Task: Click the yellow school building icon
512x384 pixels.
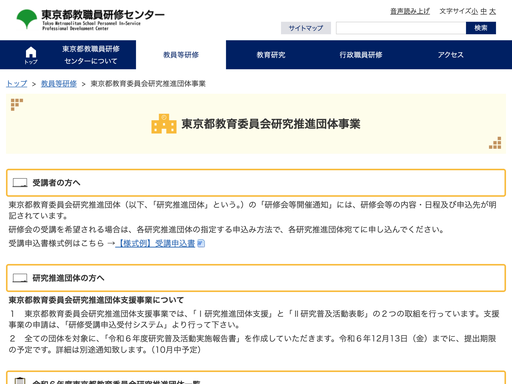Action: pyautogui.click(x=164, y=124)
